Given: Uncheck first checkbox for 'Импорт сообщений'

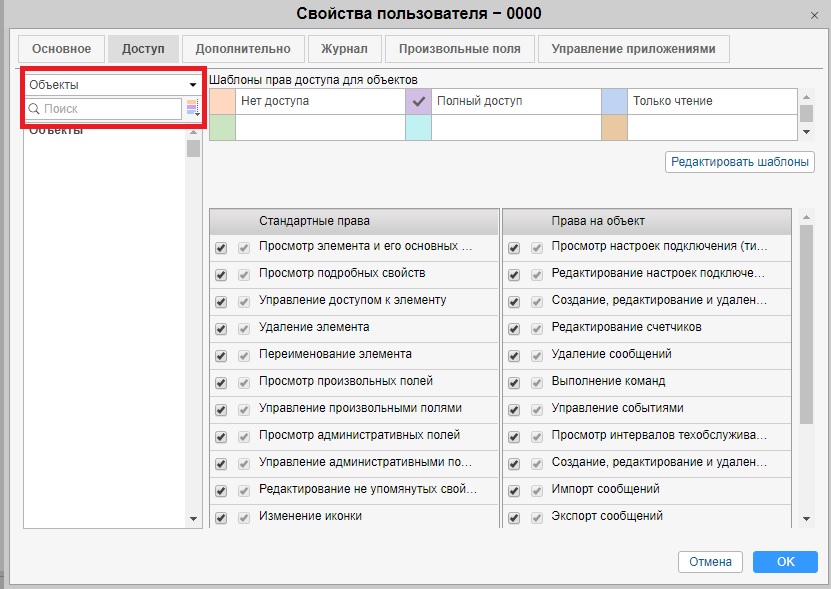Looking at the screenshot, I should coord(514,490).
